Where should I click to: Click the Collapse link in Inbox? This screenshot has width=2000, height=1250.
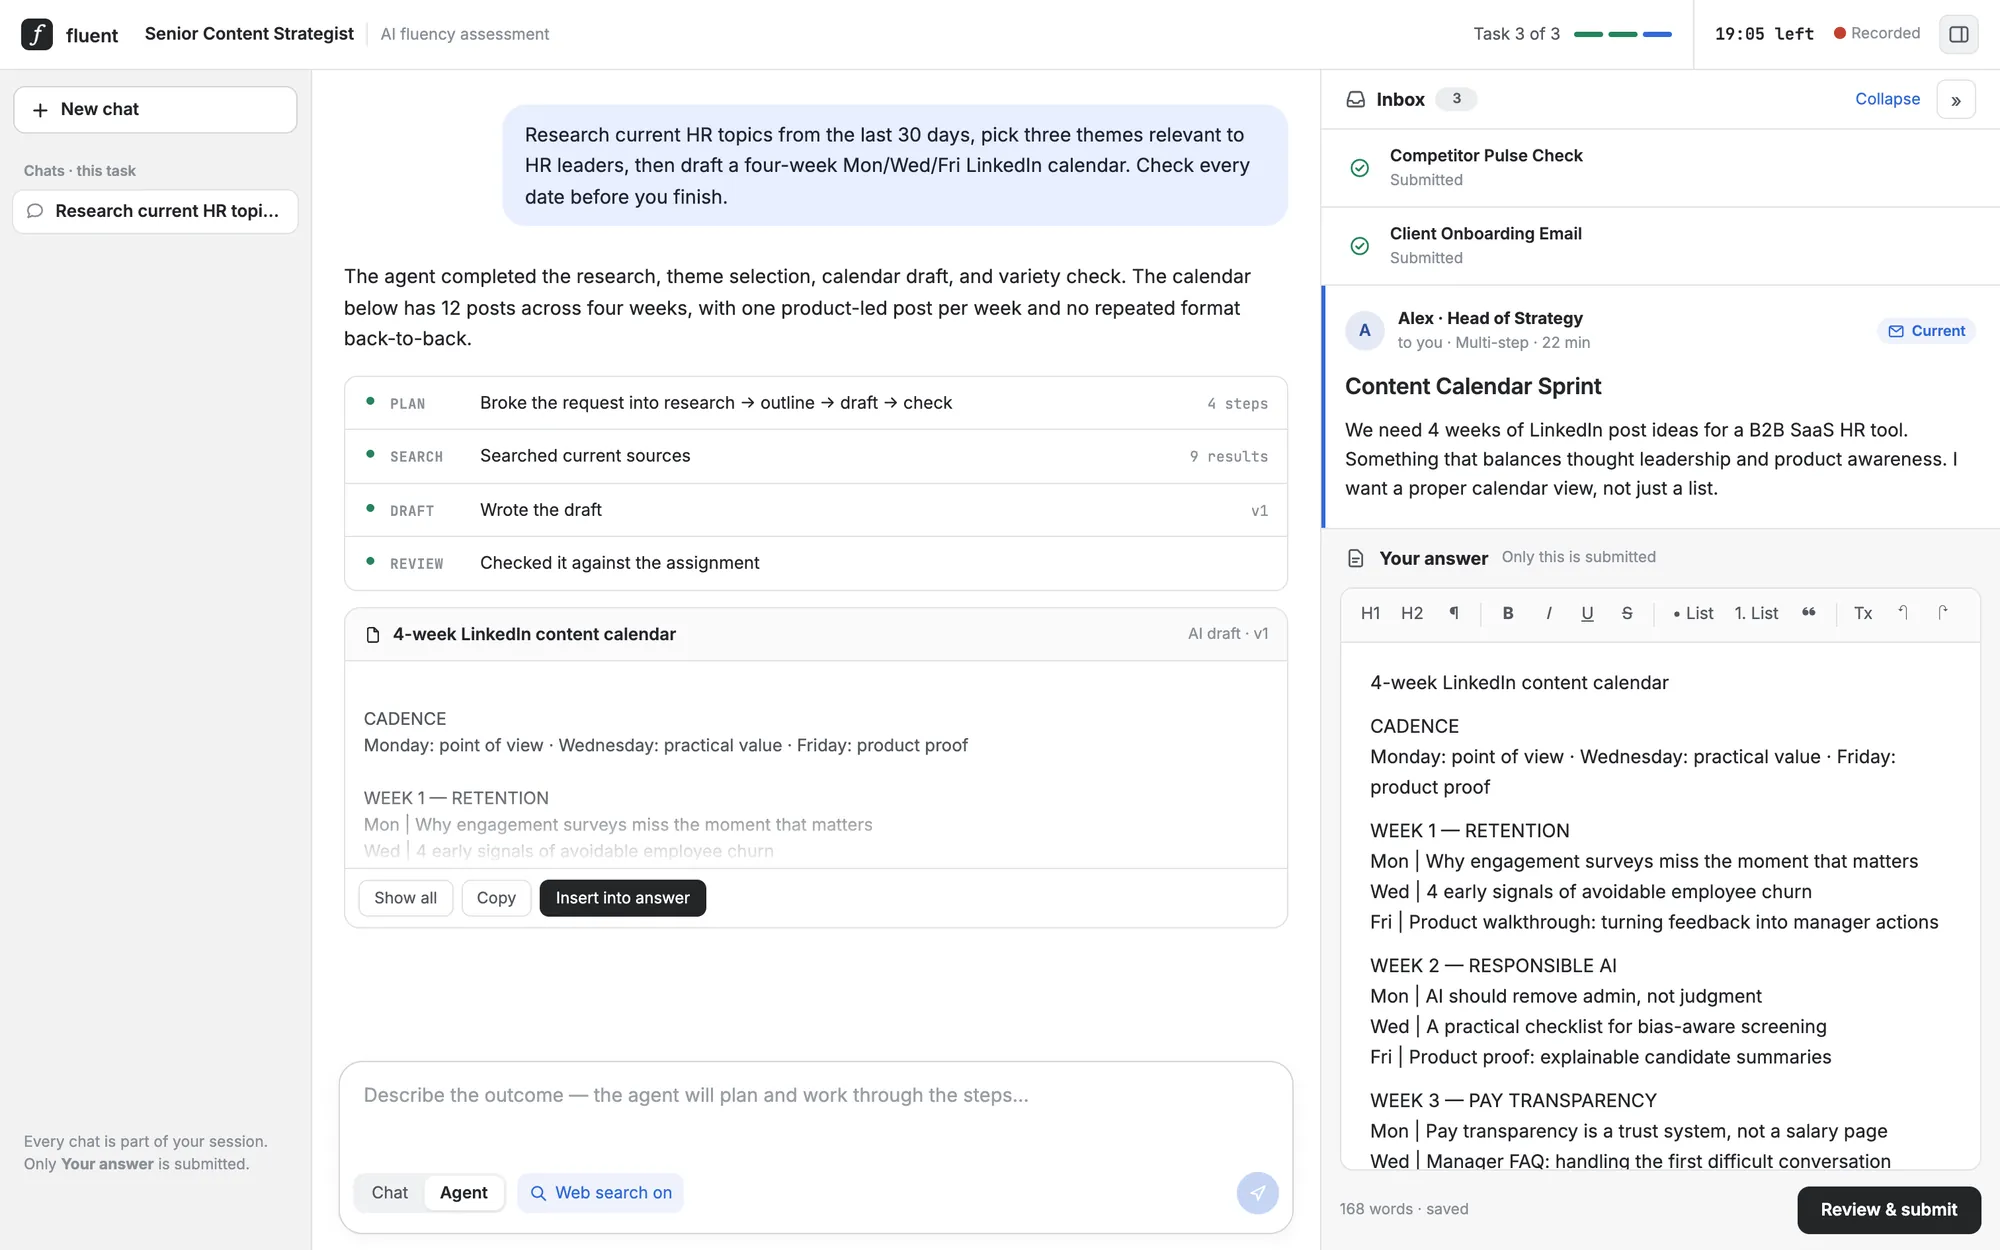tap(1887, 99)
